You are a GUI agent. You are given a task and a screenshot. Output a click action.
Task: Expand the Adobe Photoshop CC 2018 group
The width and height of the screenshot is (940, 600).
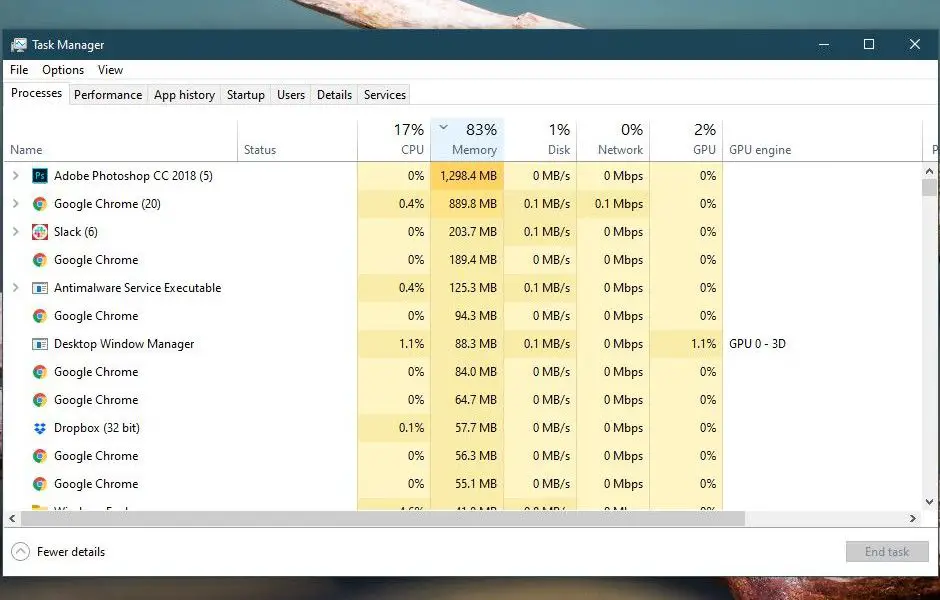pyautogui.click(x=16, y=176)
